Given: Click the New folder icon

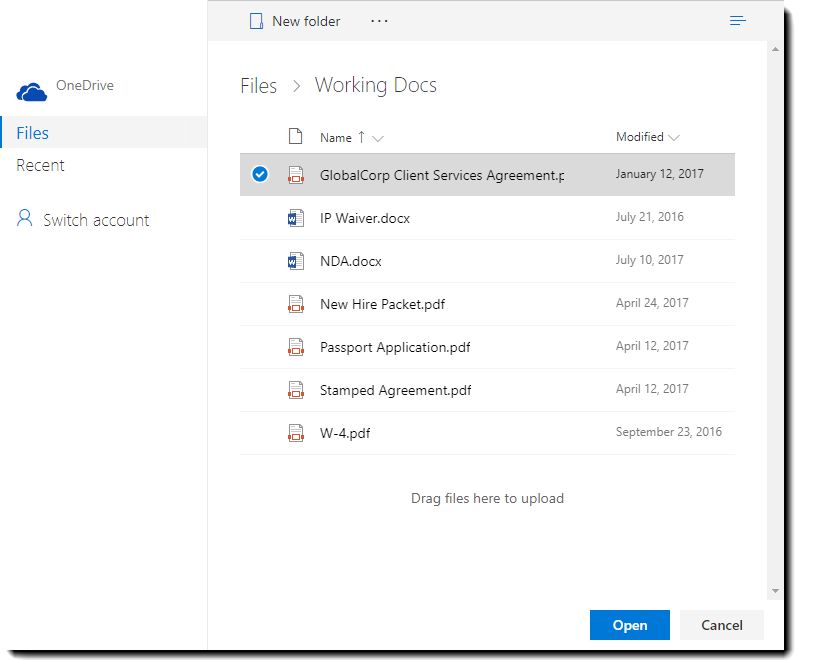Looking at the screenshot, I should click(x=257, y=21).
